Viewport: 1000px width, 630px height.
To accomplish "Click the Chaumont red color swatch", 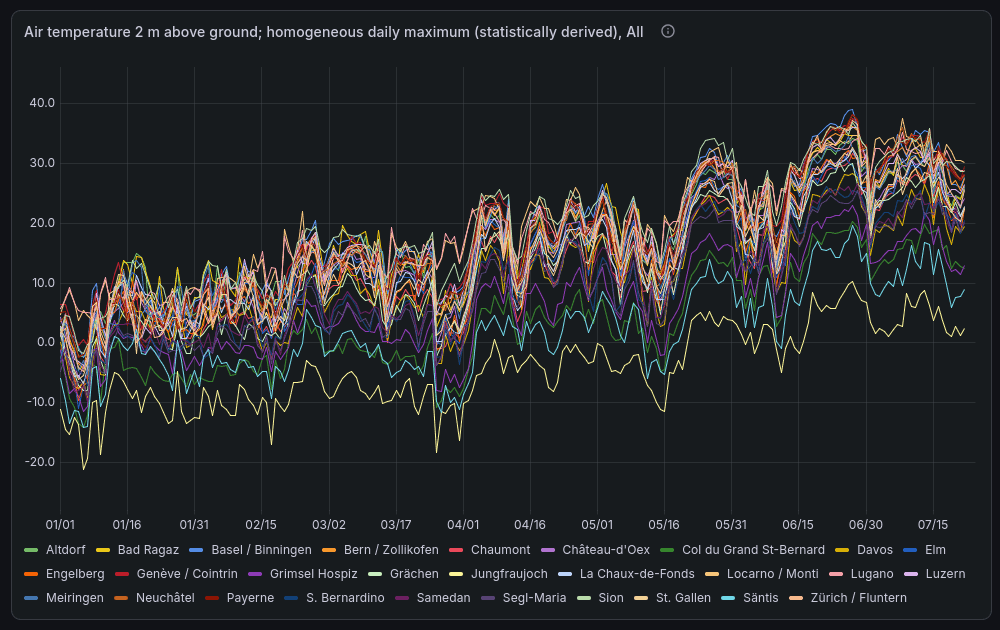I will (x=456, y=550).
